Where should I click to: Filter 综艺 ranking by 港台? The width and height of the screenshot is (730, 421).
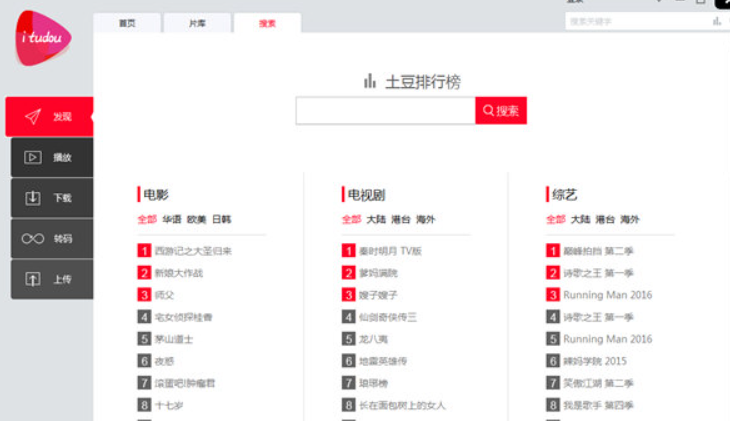[605, 219]
